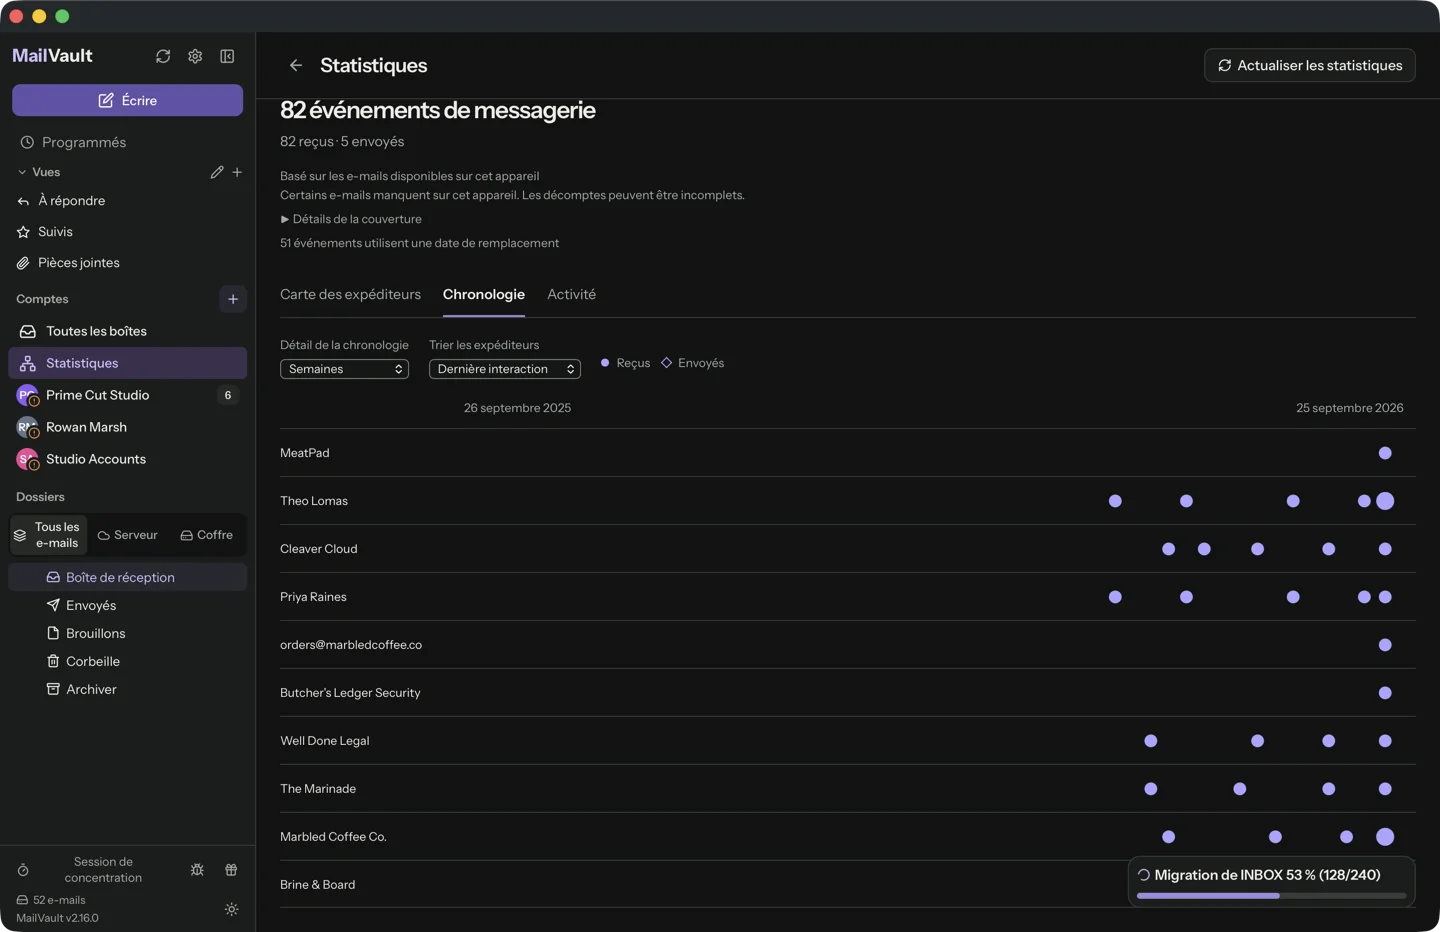Viewport: 1440px width, 932px height.
Task: Click the Brine & Board sender name
Action: (x=317, y=885)
